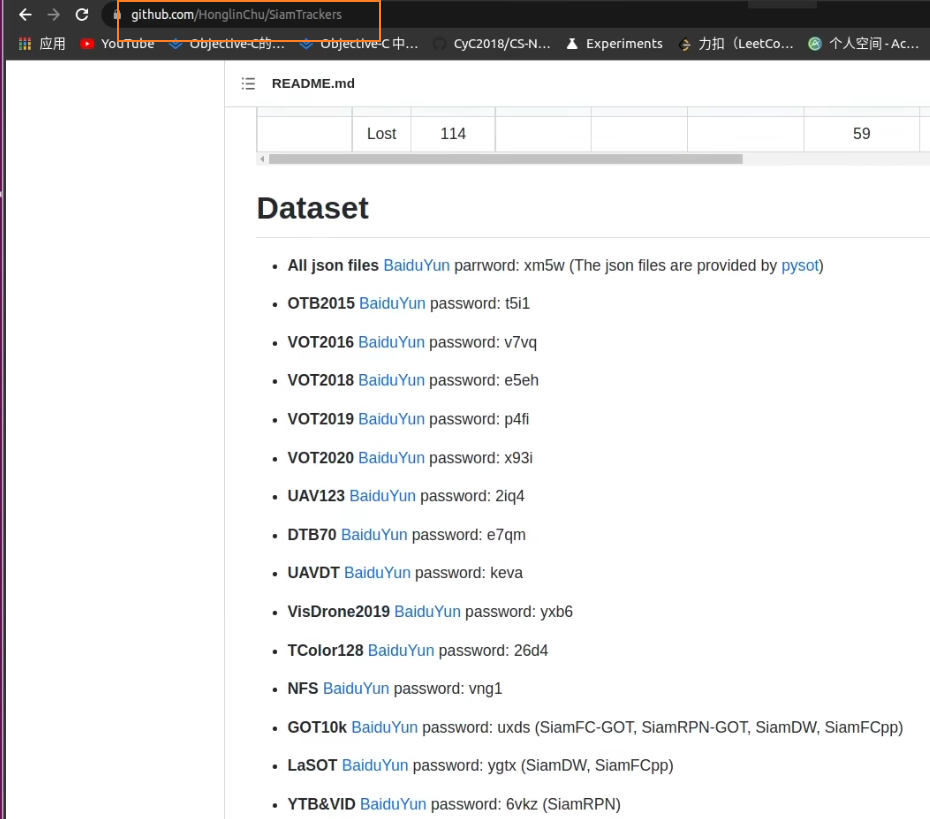
Task: Click the UAV123 password text 2iq4
Action: pyautogui.click(x=510, y=496)
